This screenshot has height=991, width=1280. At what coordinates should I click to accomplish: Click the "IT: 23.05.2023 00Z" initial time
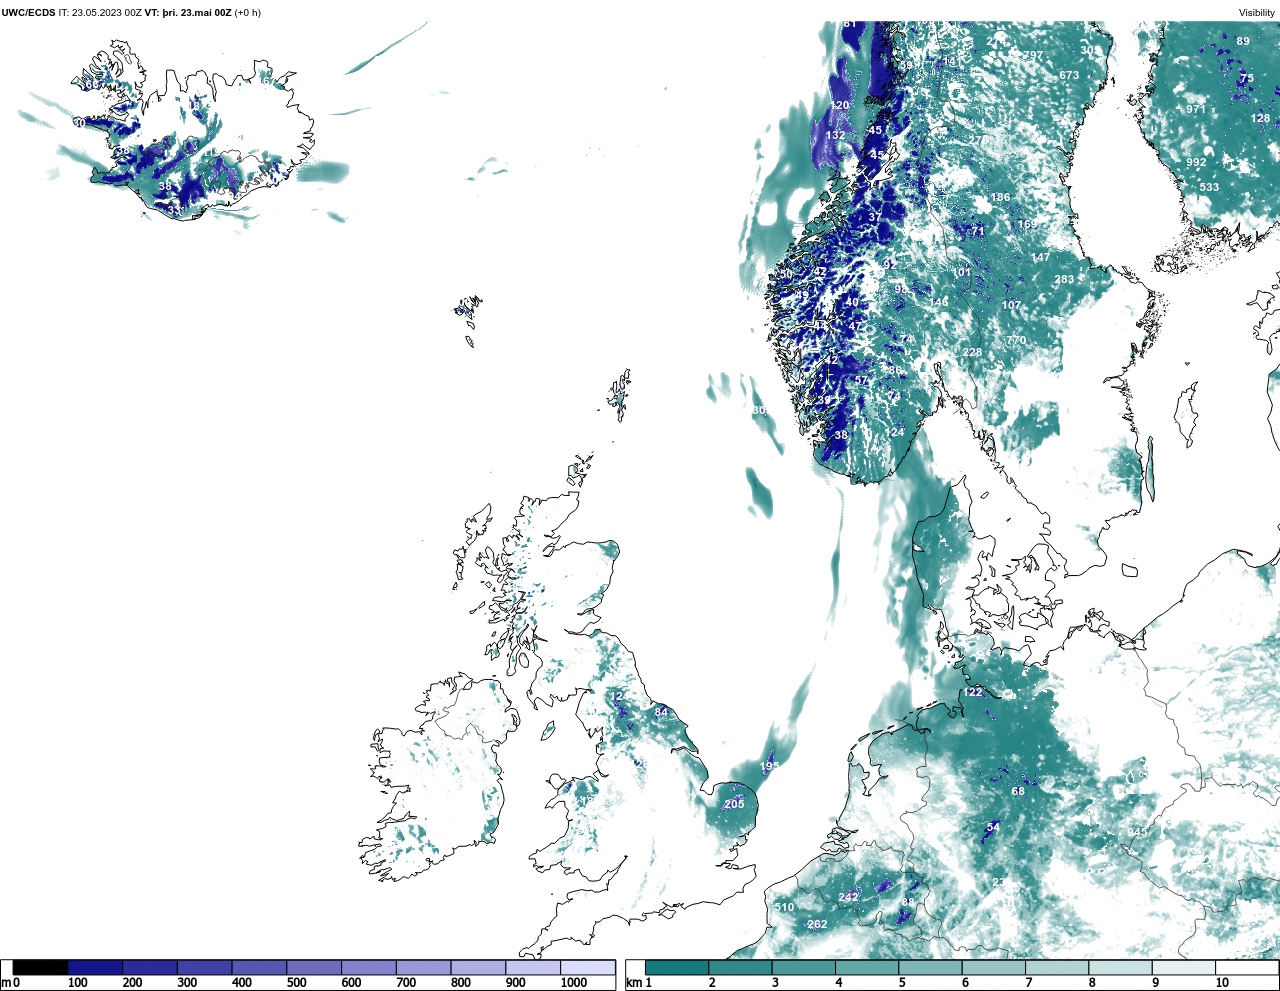coord(100,13)
